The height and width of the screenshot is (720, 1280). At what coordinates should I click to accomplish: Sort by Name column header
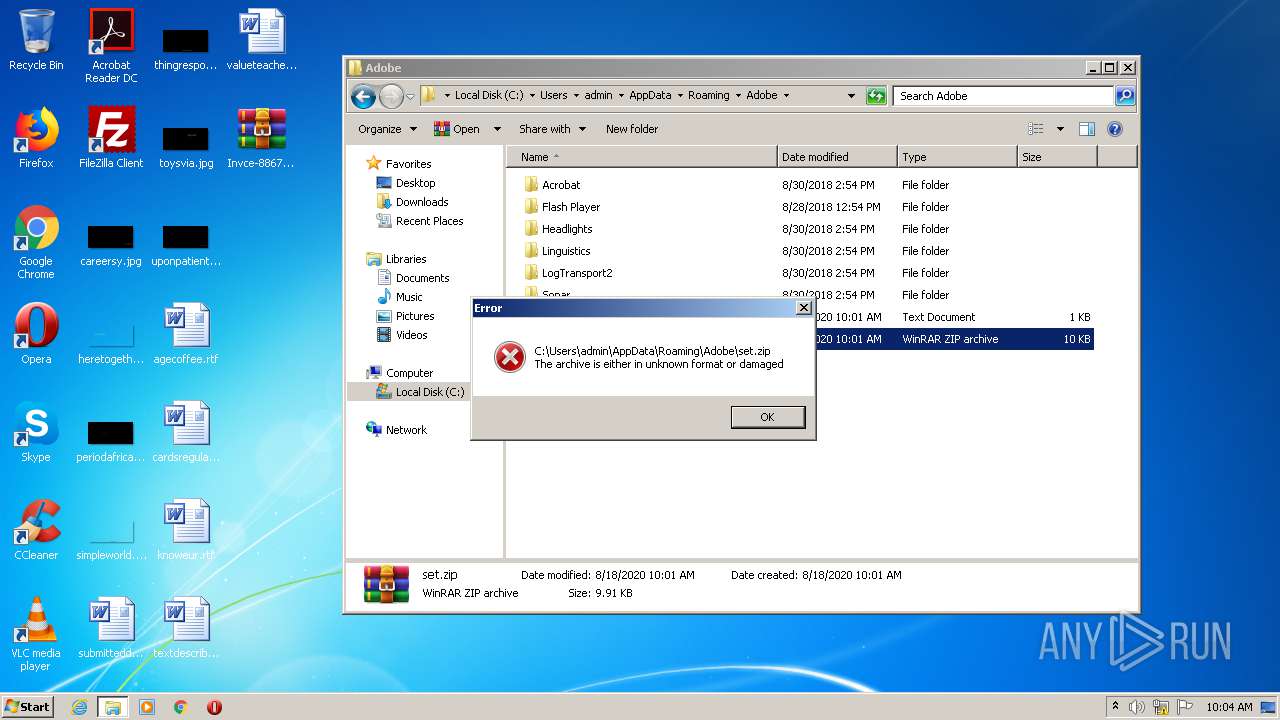point(642,157)
